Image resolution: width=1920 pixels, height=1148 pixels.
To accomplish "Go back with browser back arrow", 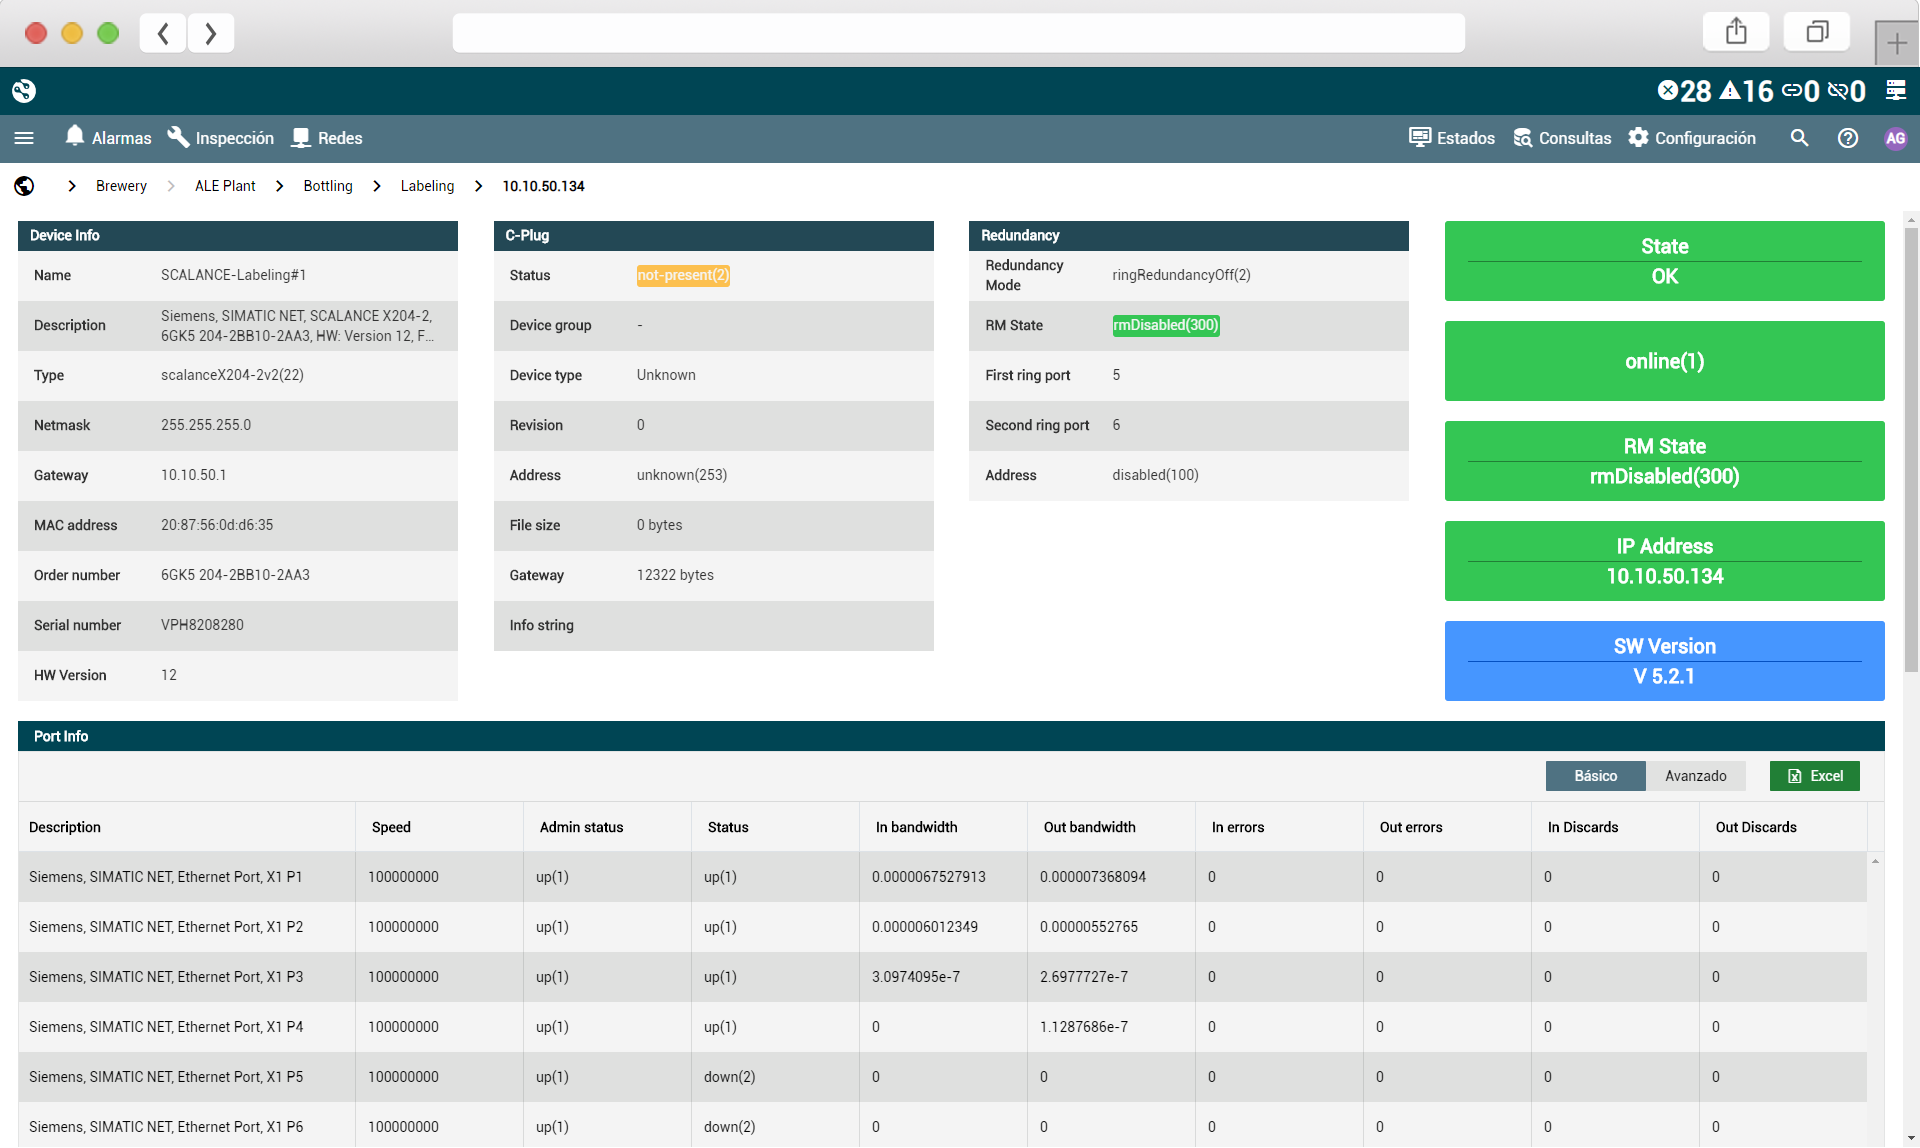I will pos(163,33).
